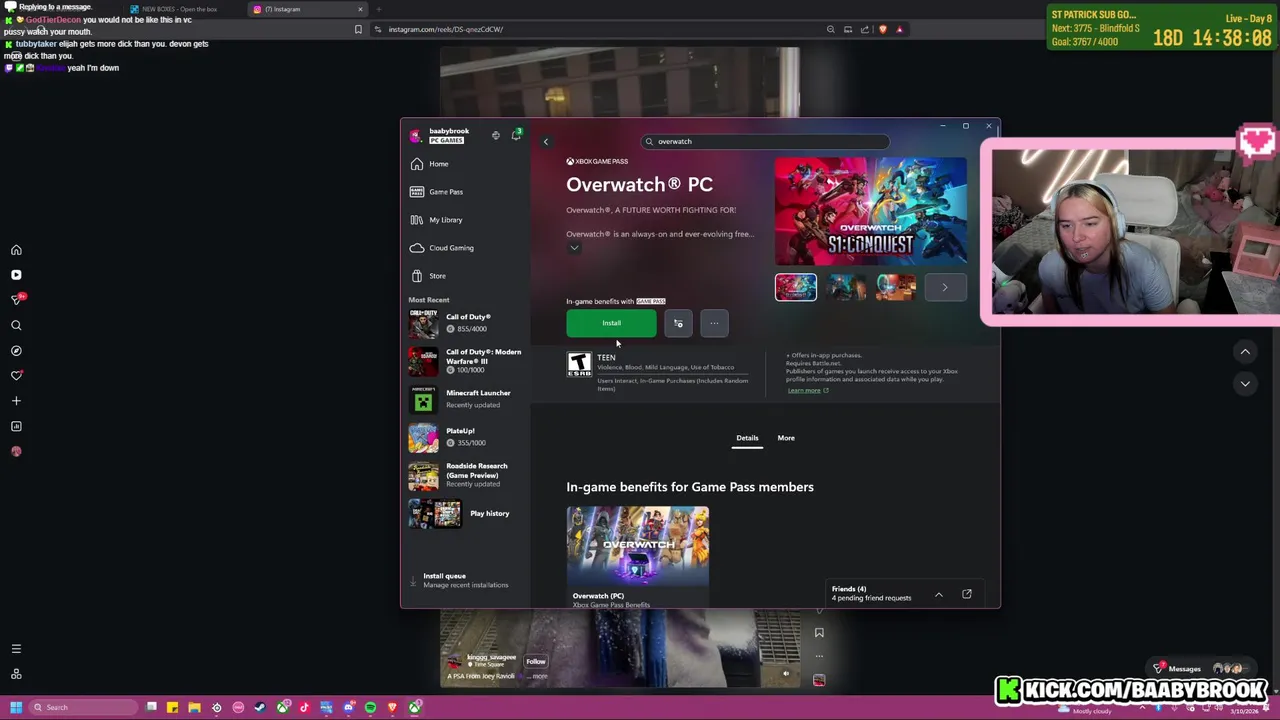1280x720 pixels.
Task: Open manage/queue options button beside Install
Action: pos(678,323)
